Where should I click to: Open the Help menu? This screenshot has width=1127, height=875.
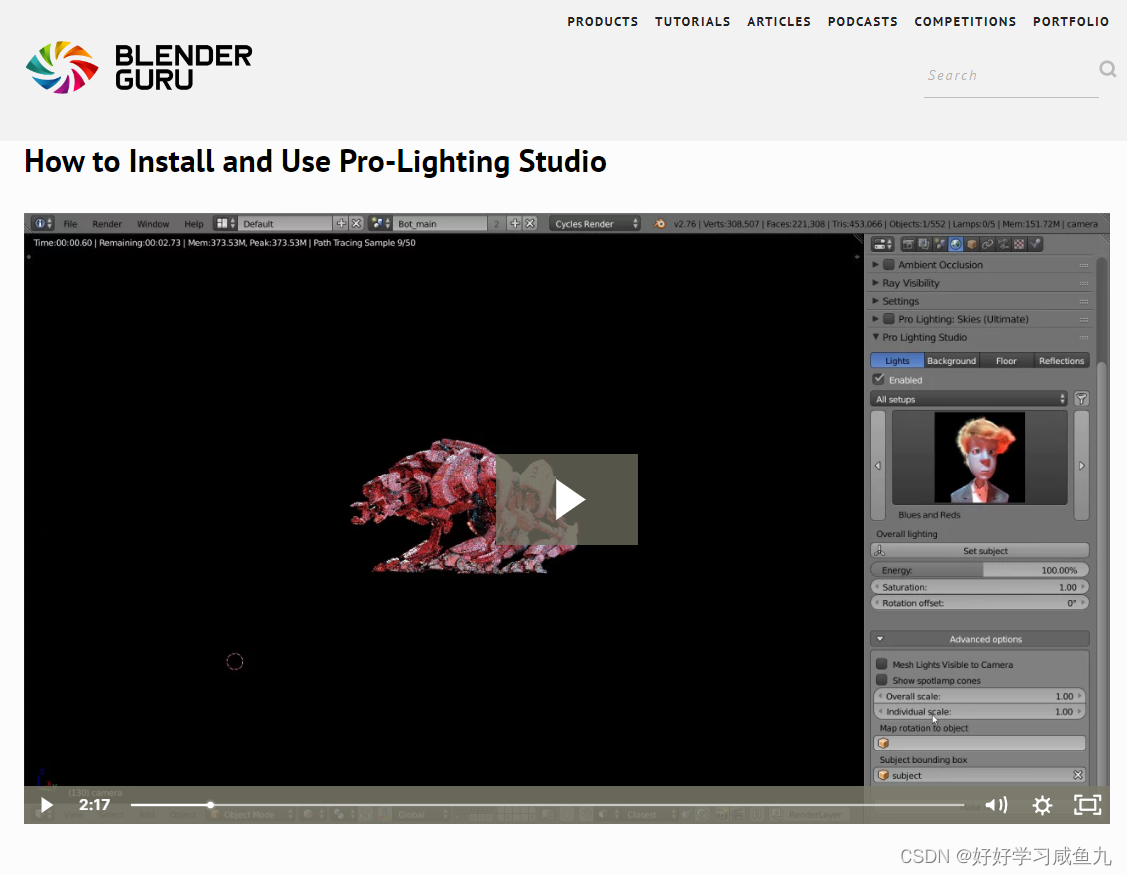(x=194, y=224)
